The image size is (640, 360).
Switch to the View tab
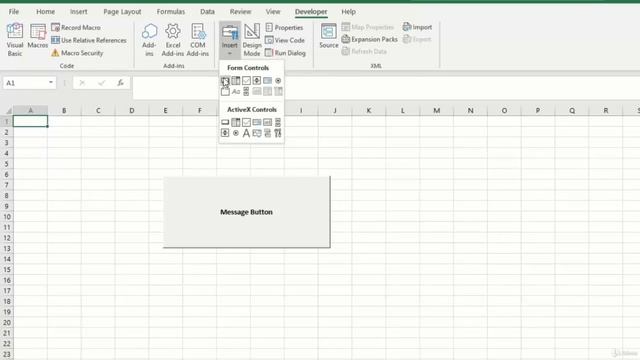tap(273, 11)
